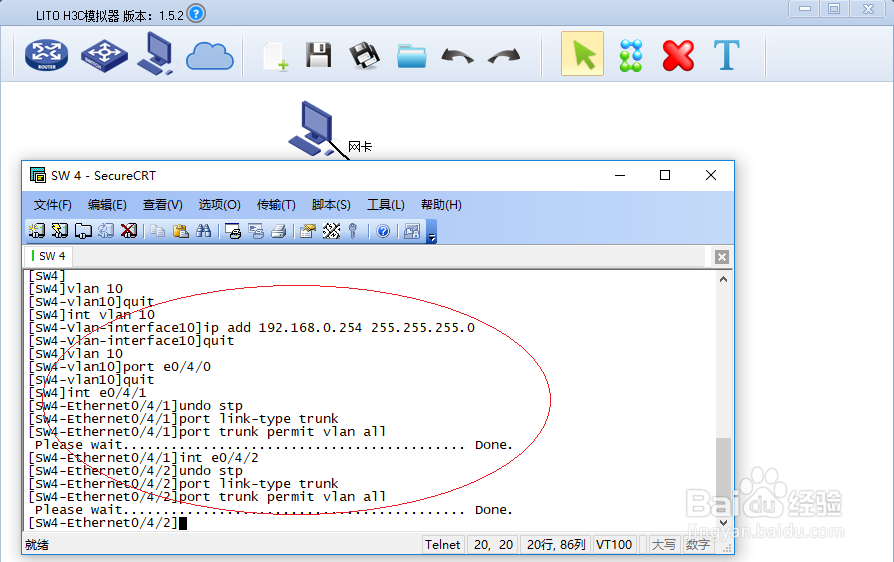894x562 pixels.
Task: Save the topology with the floppy icon
Action: pyautogui.click(x=319, y=55)
